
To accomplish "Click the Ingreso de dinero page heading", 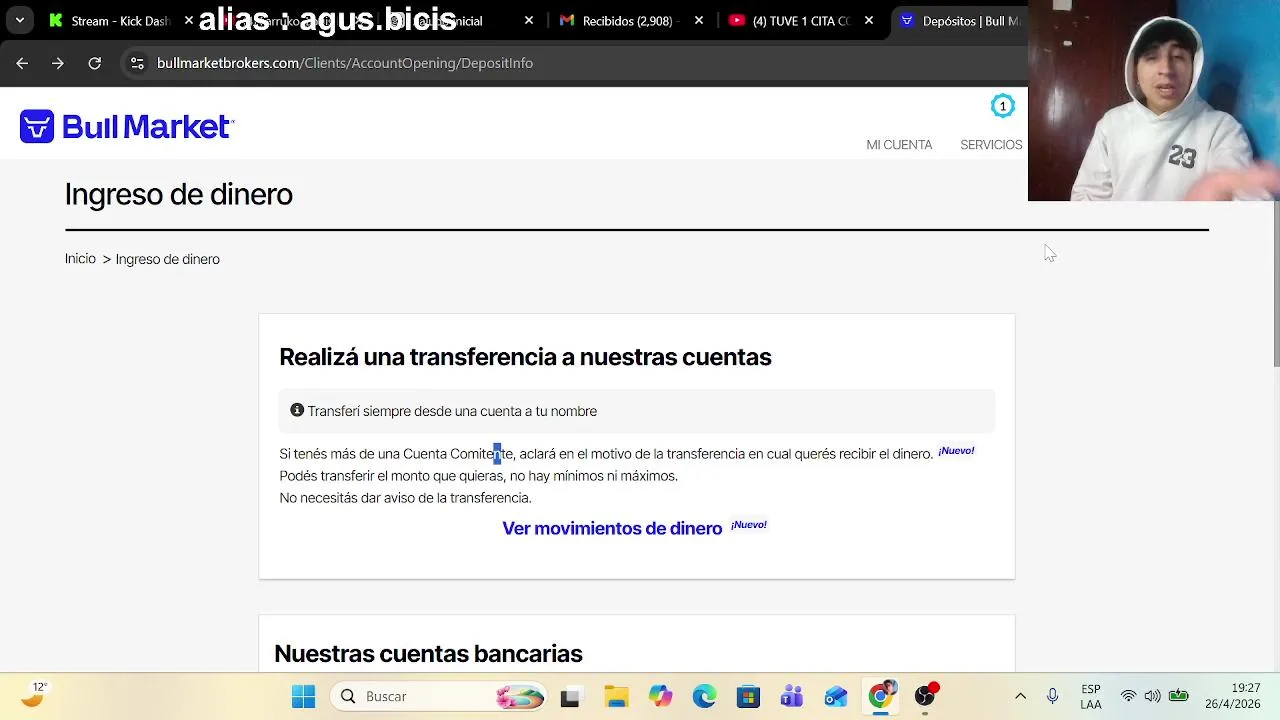I will click(179, 194).
